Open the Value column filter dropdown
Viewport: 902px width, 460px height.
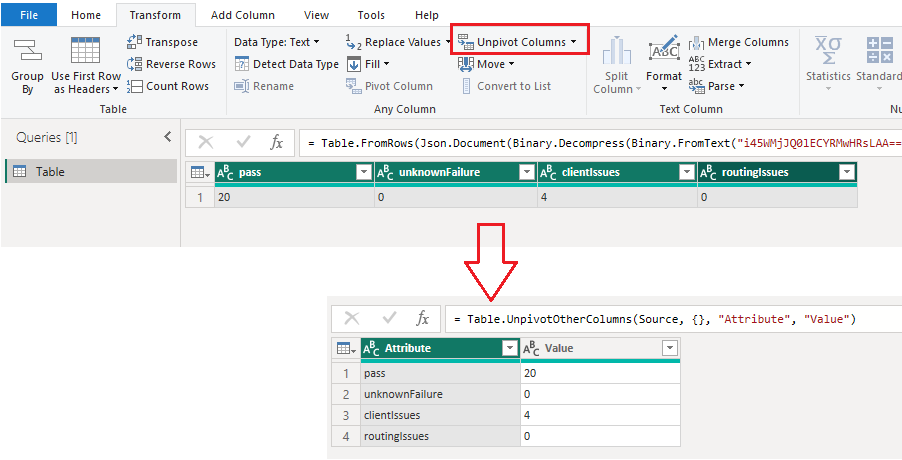[670, 348]
